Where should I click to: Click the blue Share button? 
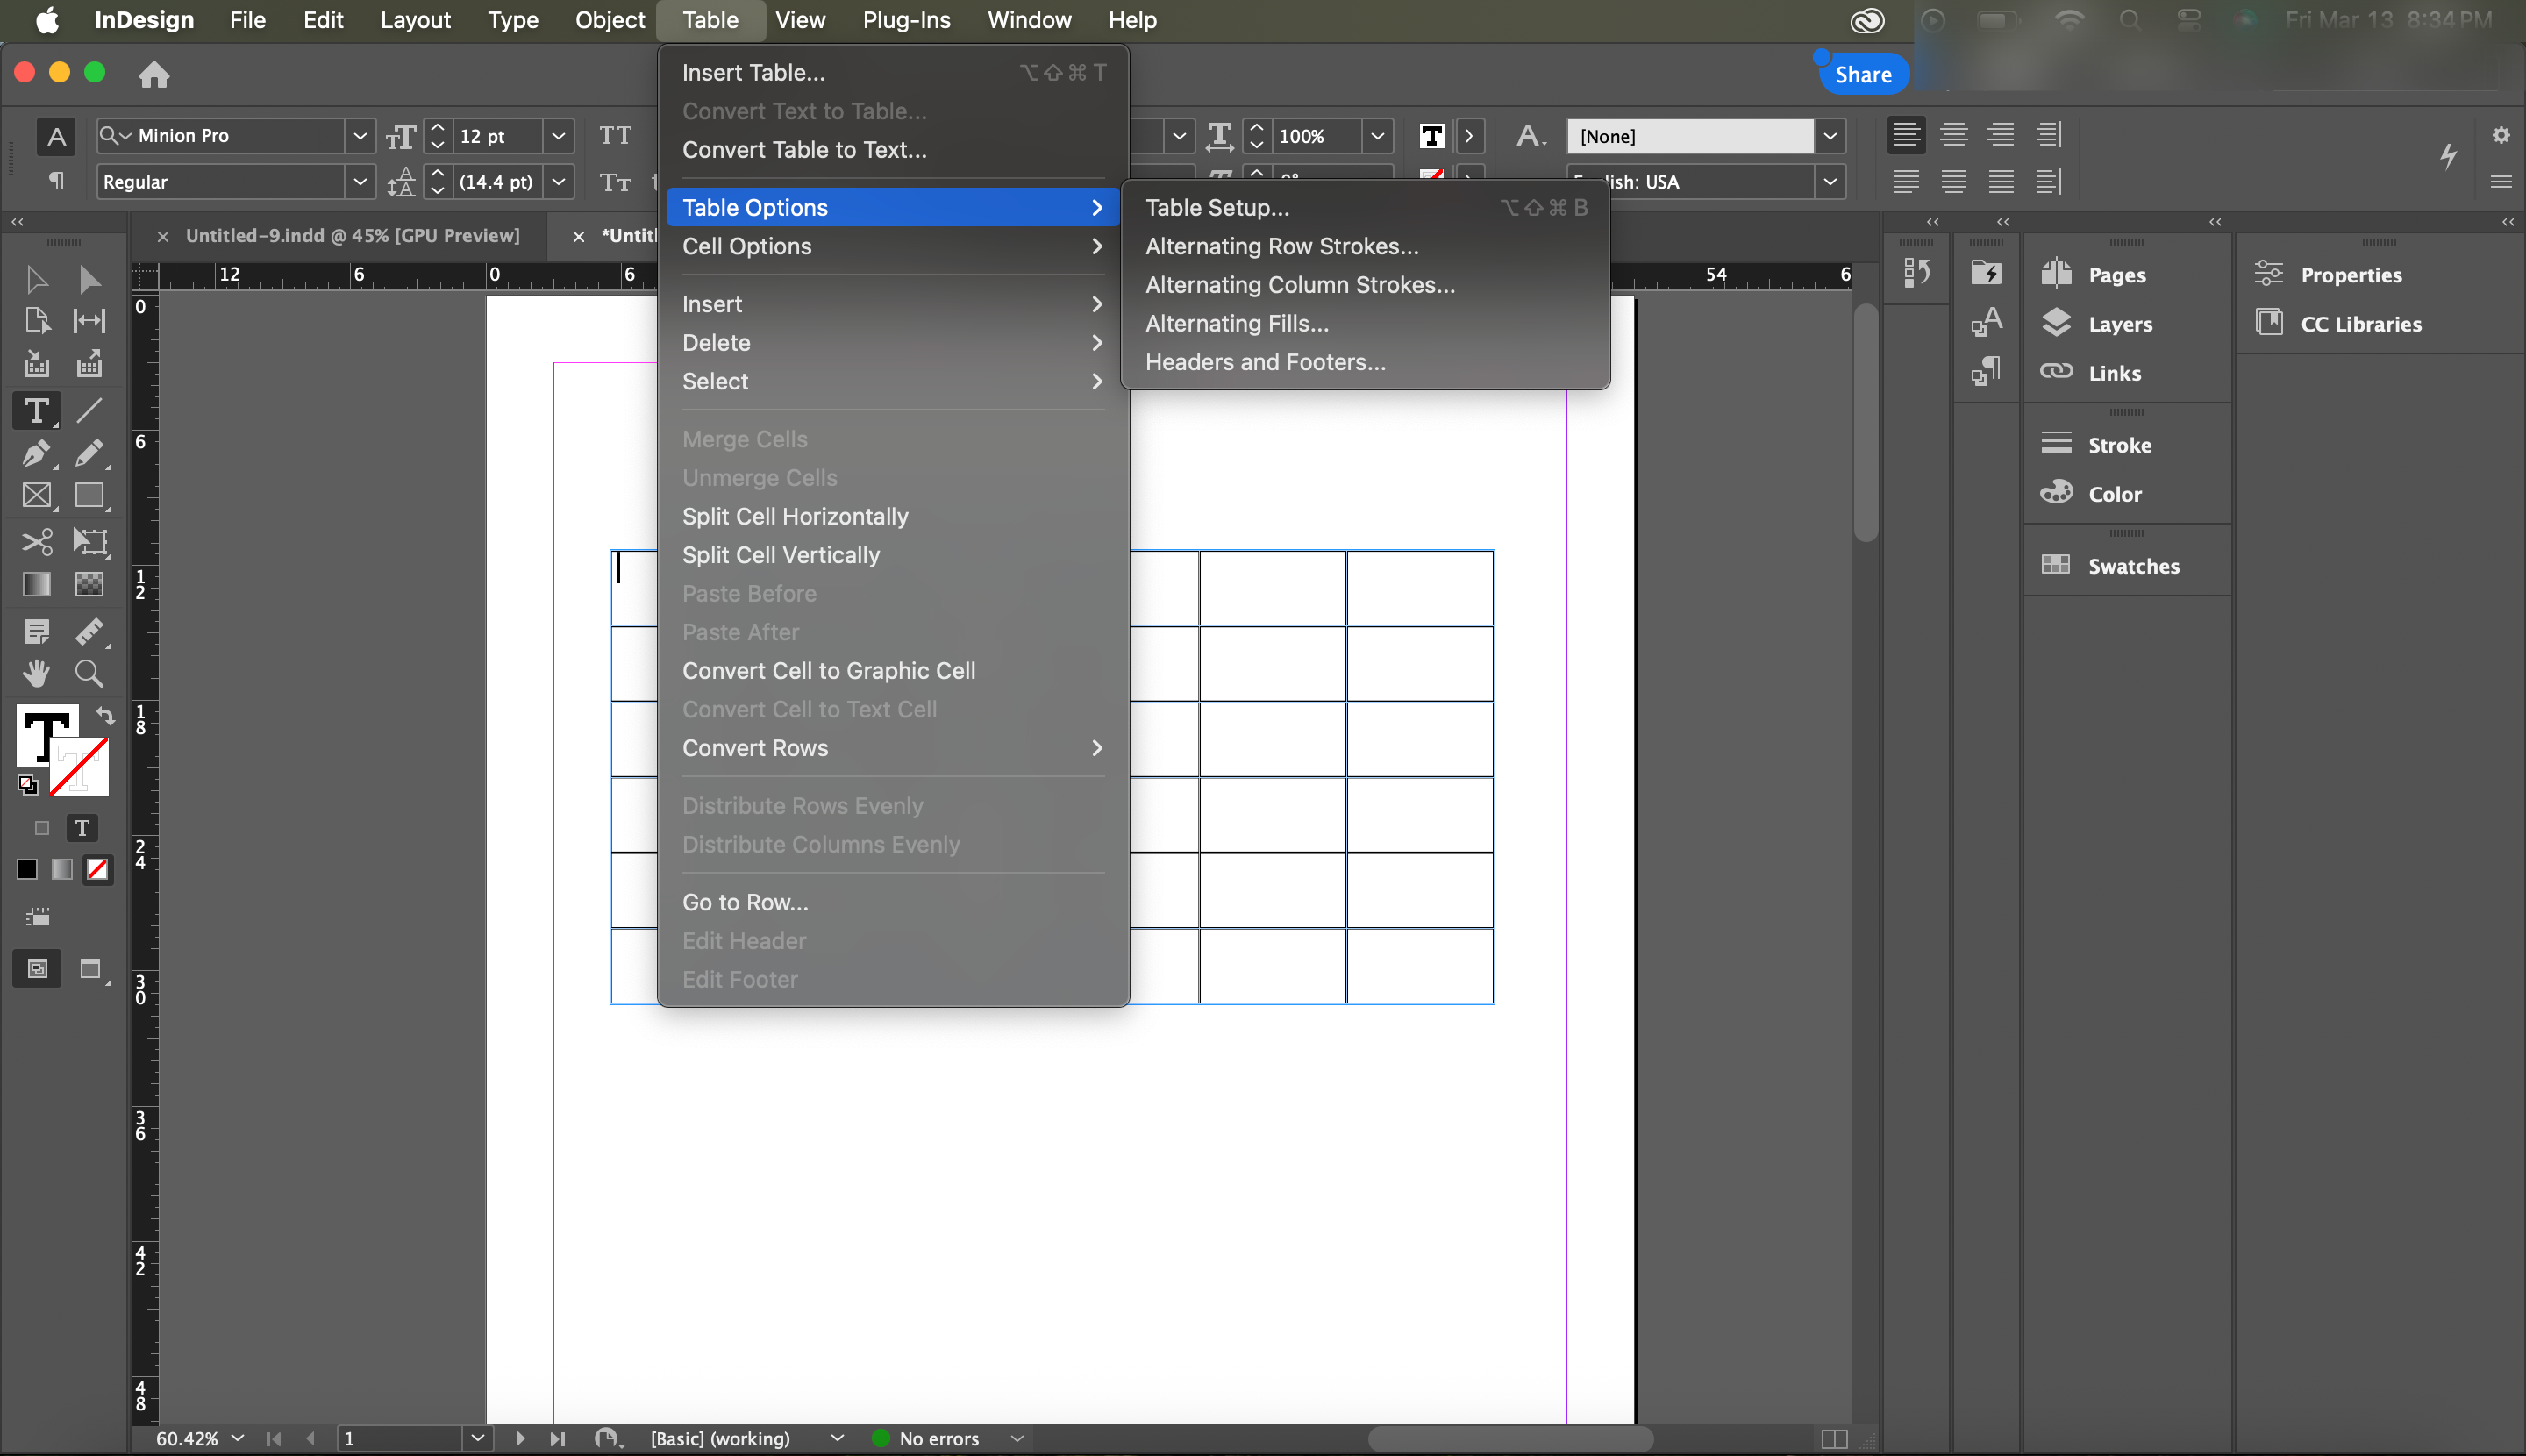pos(1862,74)
